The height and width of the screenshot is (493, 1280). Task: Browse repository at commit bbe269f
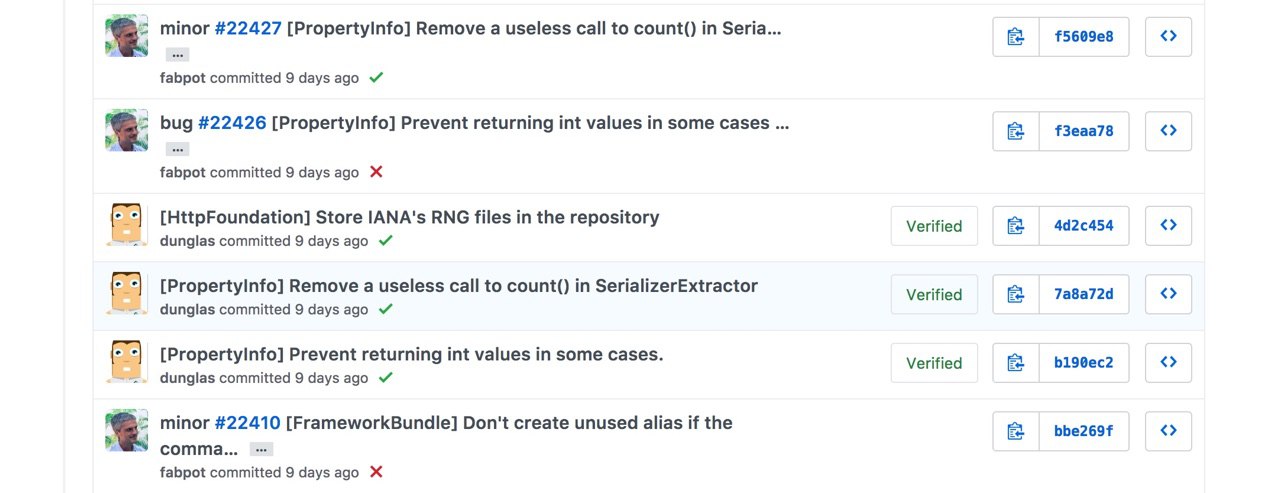pos(1168,431)
